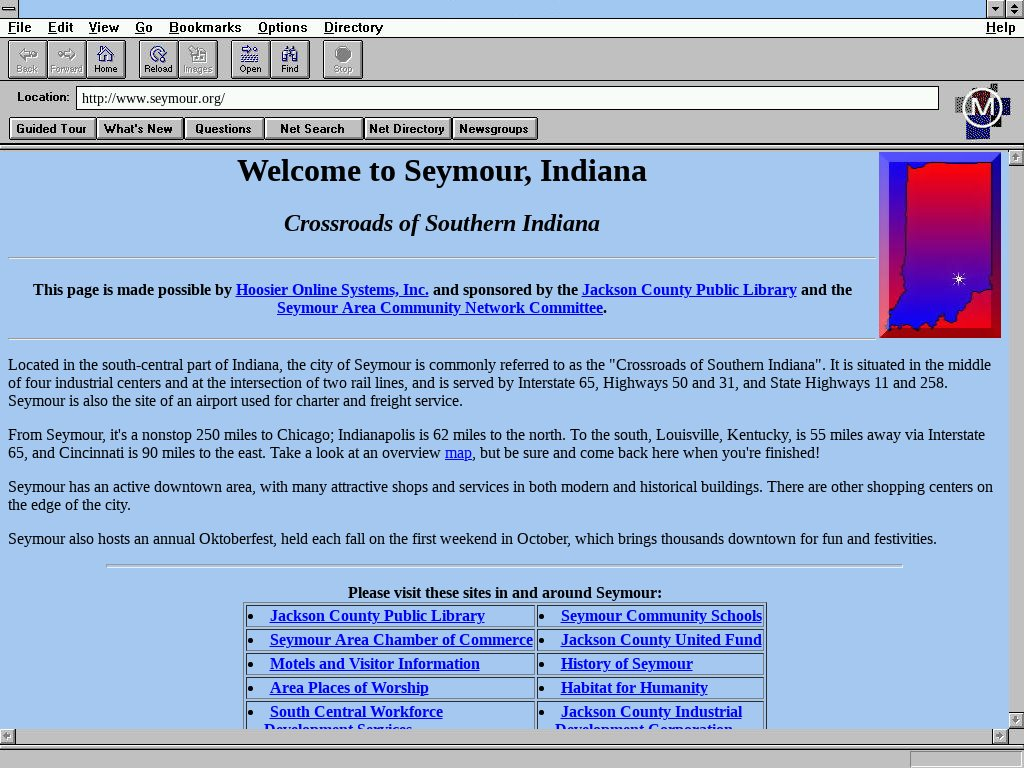Screen dimensions: 1024x768
Task: Open a location with Open icon
Action: [250, 59]
